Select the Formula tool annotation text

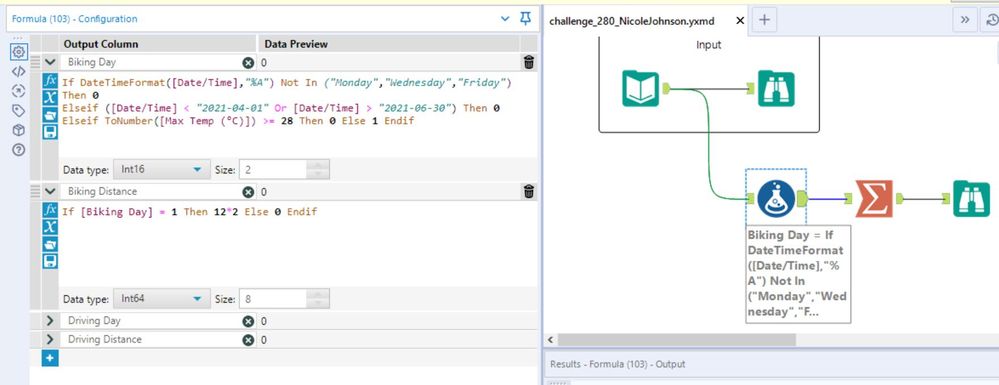(x=797, y=274)
